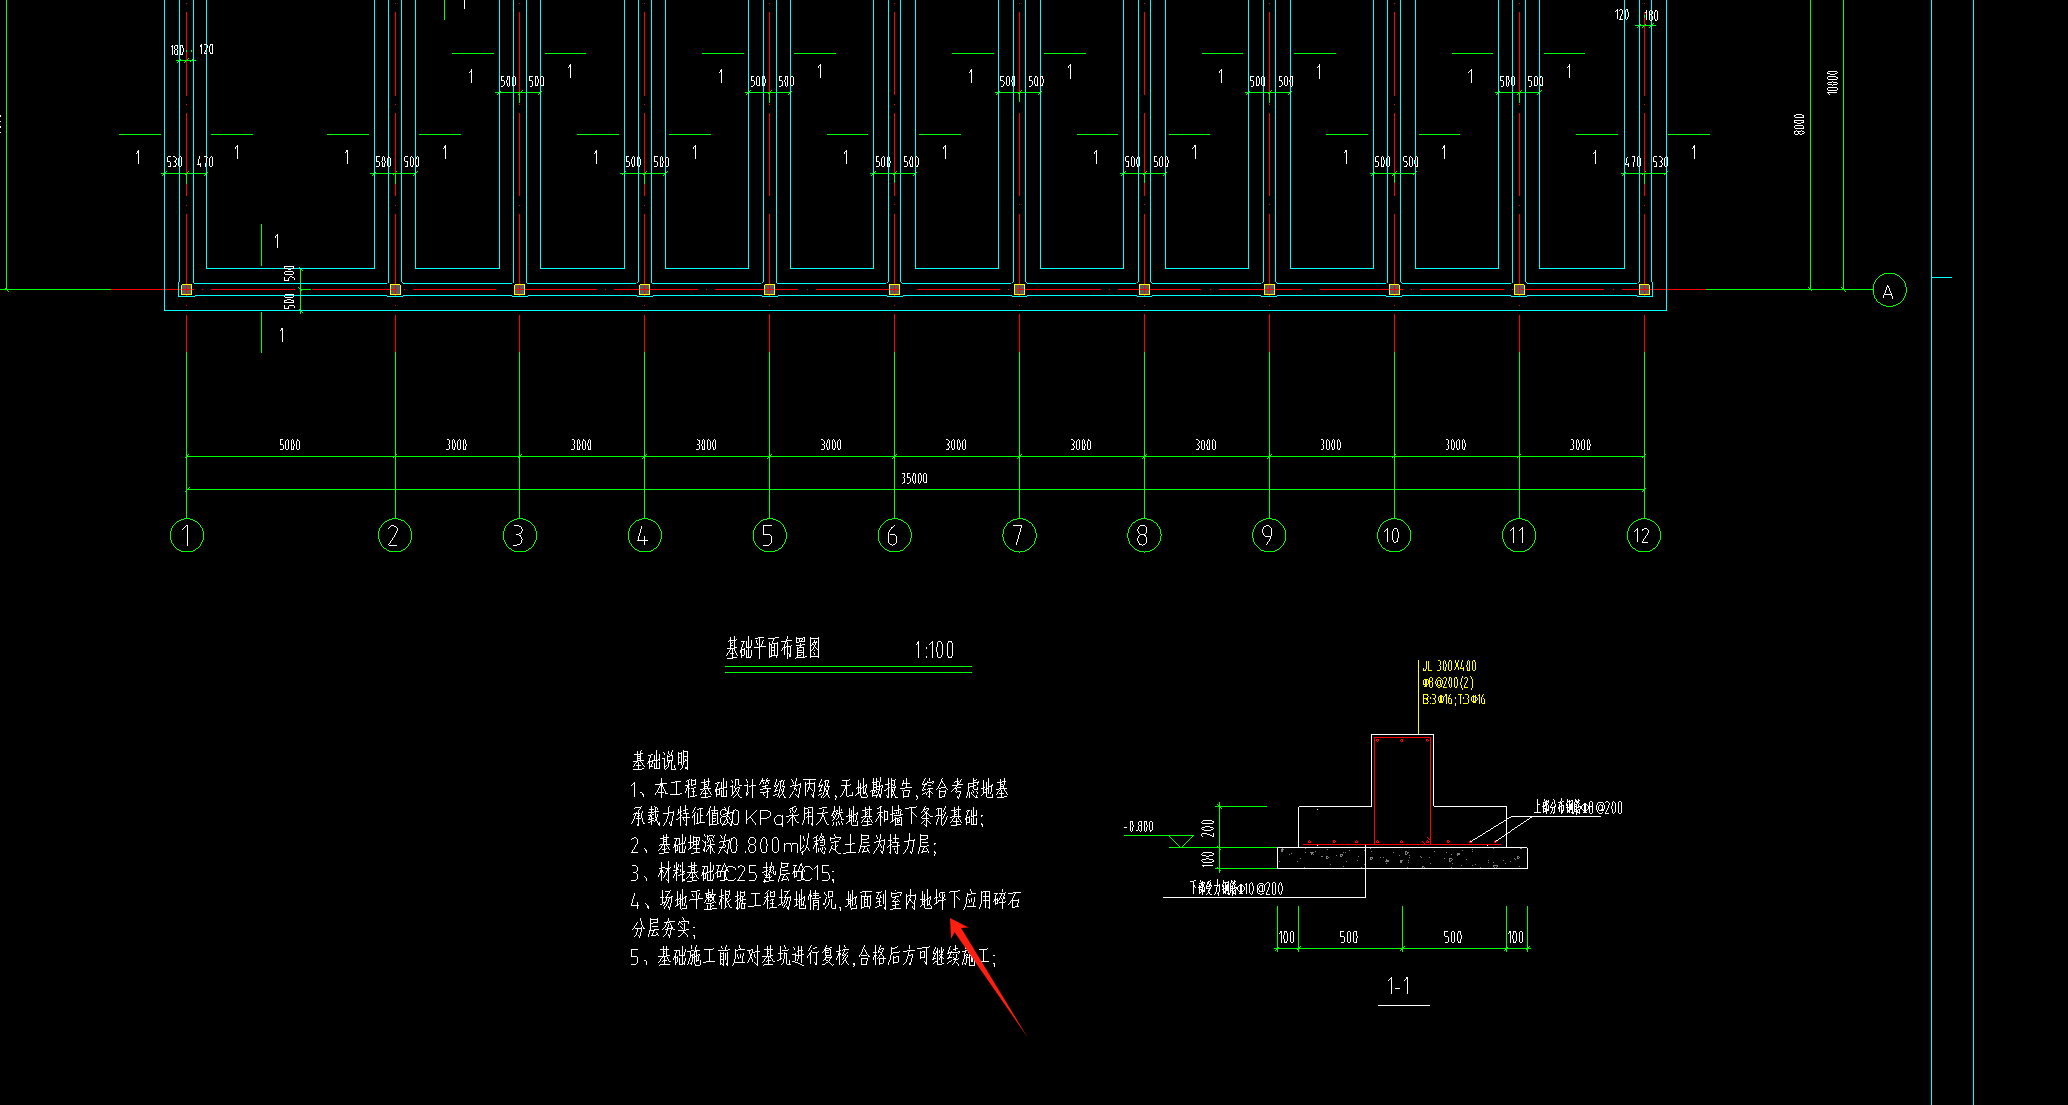Image resolution: width=2068 pixels, height=1105 pixels.
Task: Select the B:3Φ16;T:3Φ16 rebar annotation
Action: 1454,699
